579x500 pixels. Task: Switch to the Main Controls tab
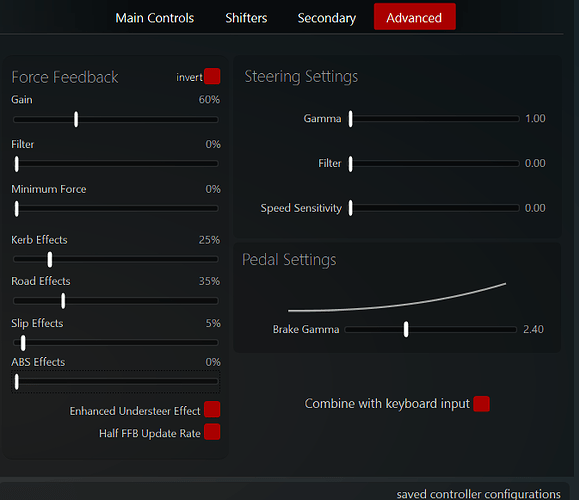click(x=154, y=18)
